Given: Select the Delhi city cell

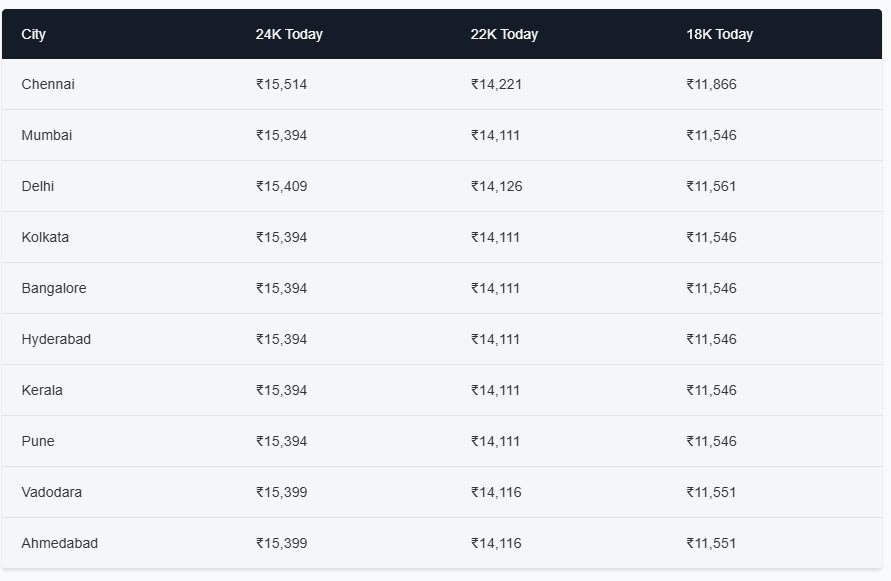Looking at the screenshot, I should coord(38,186).
